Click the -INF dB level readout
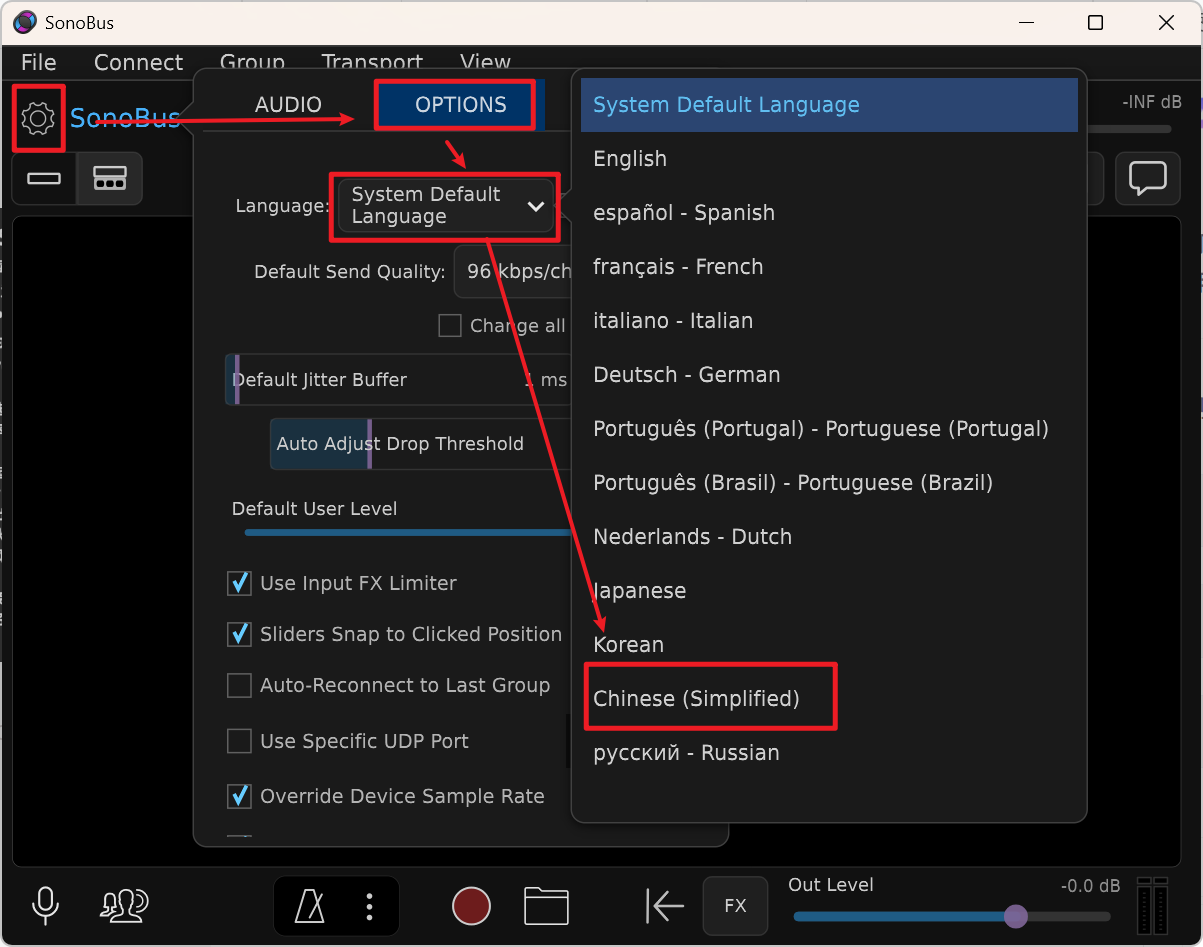This screenshot has width=1203, height=947. [1152, 102]
